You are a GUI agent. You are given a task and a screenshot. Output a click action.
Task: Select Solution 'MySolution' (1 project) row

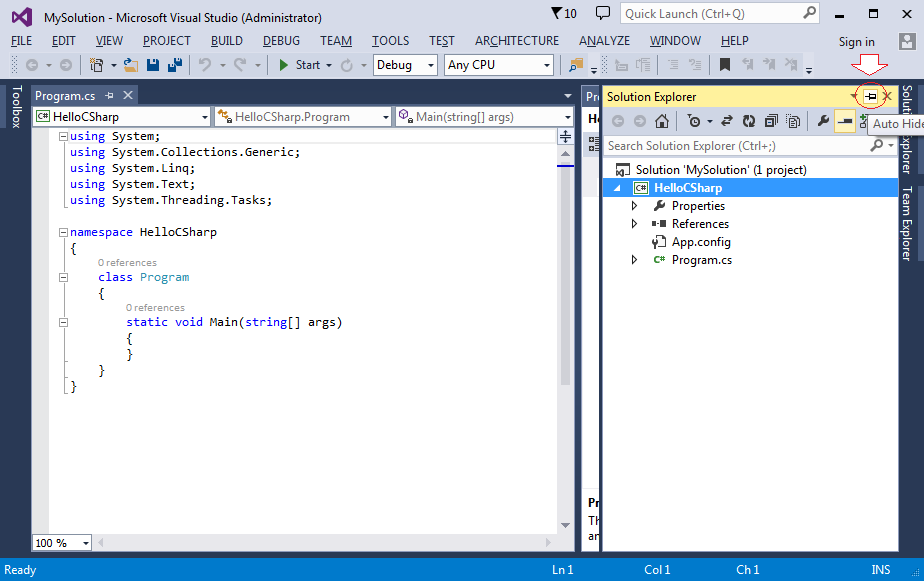point(750,170)
